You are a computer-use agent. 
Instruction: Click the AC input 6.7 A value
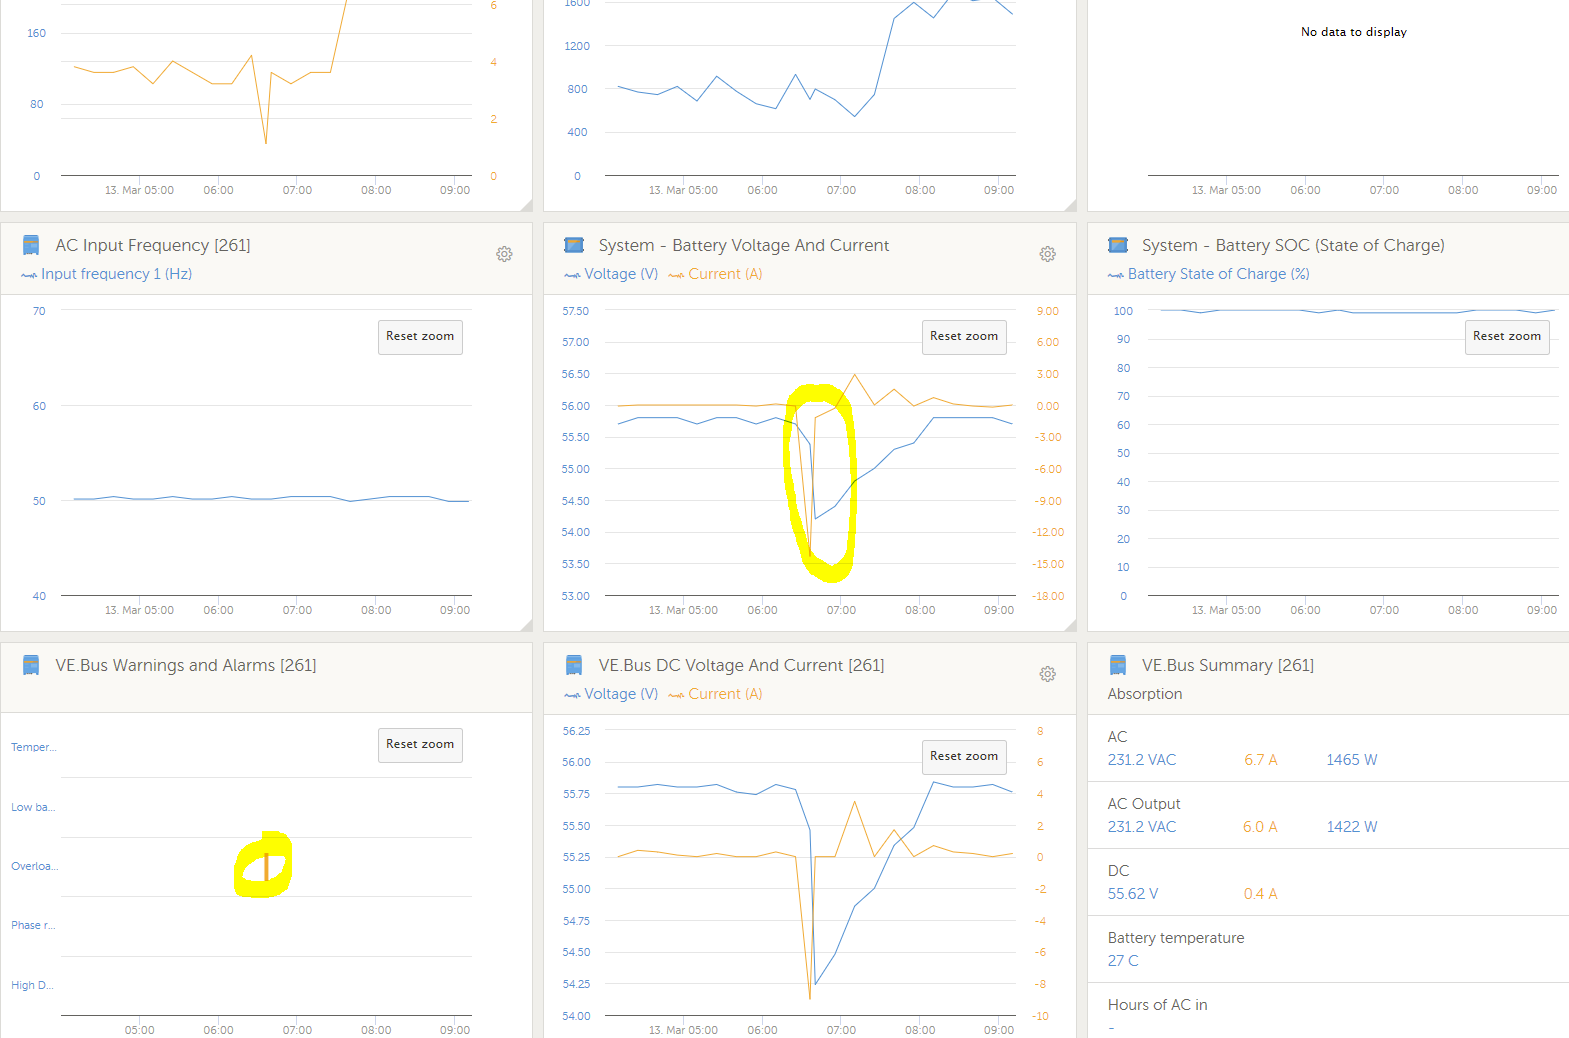[1261, 760]
